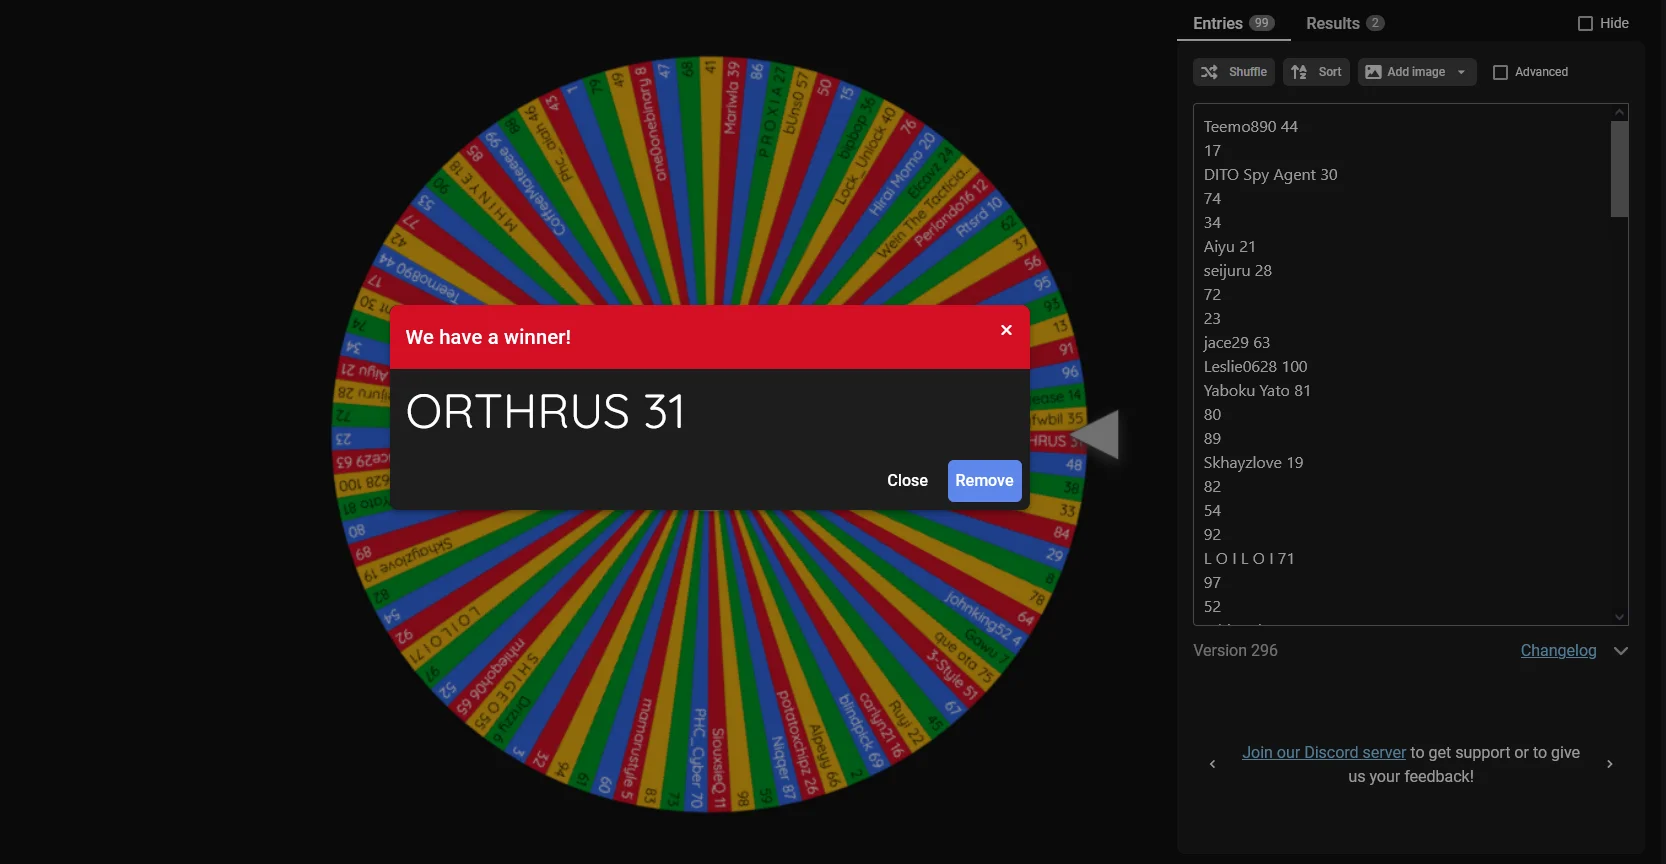Click the '17' entry line

(x=1212, y=151)
